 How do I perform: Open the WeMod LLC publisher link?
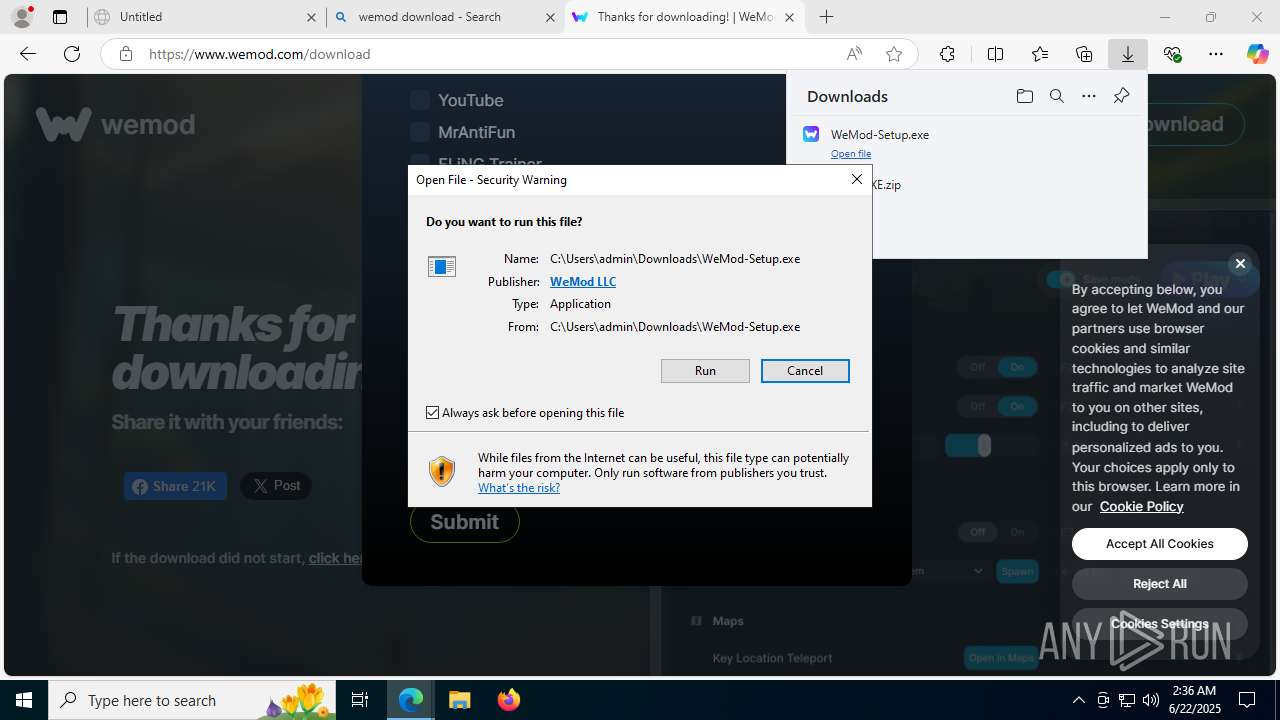point(583,282)
